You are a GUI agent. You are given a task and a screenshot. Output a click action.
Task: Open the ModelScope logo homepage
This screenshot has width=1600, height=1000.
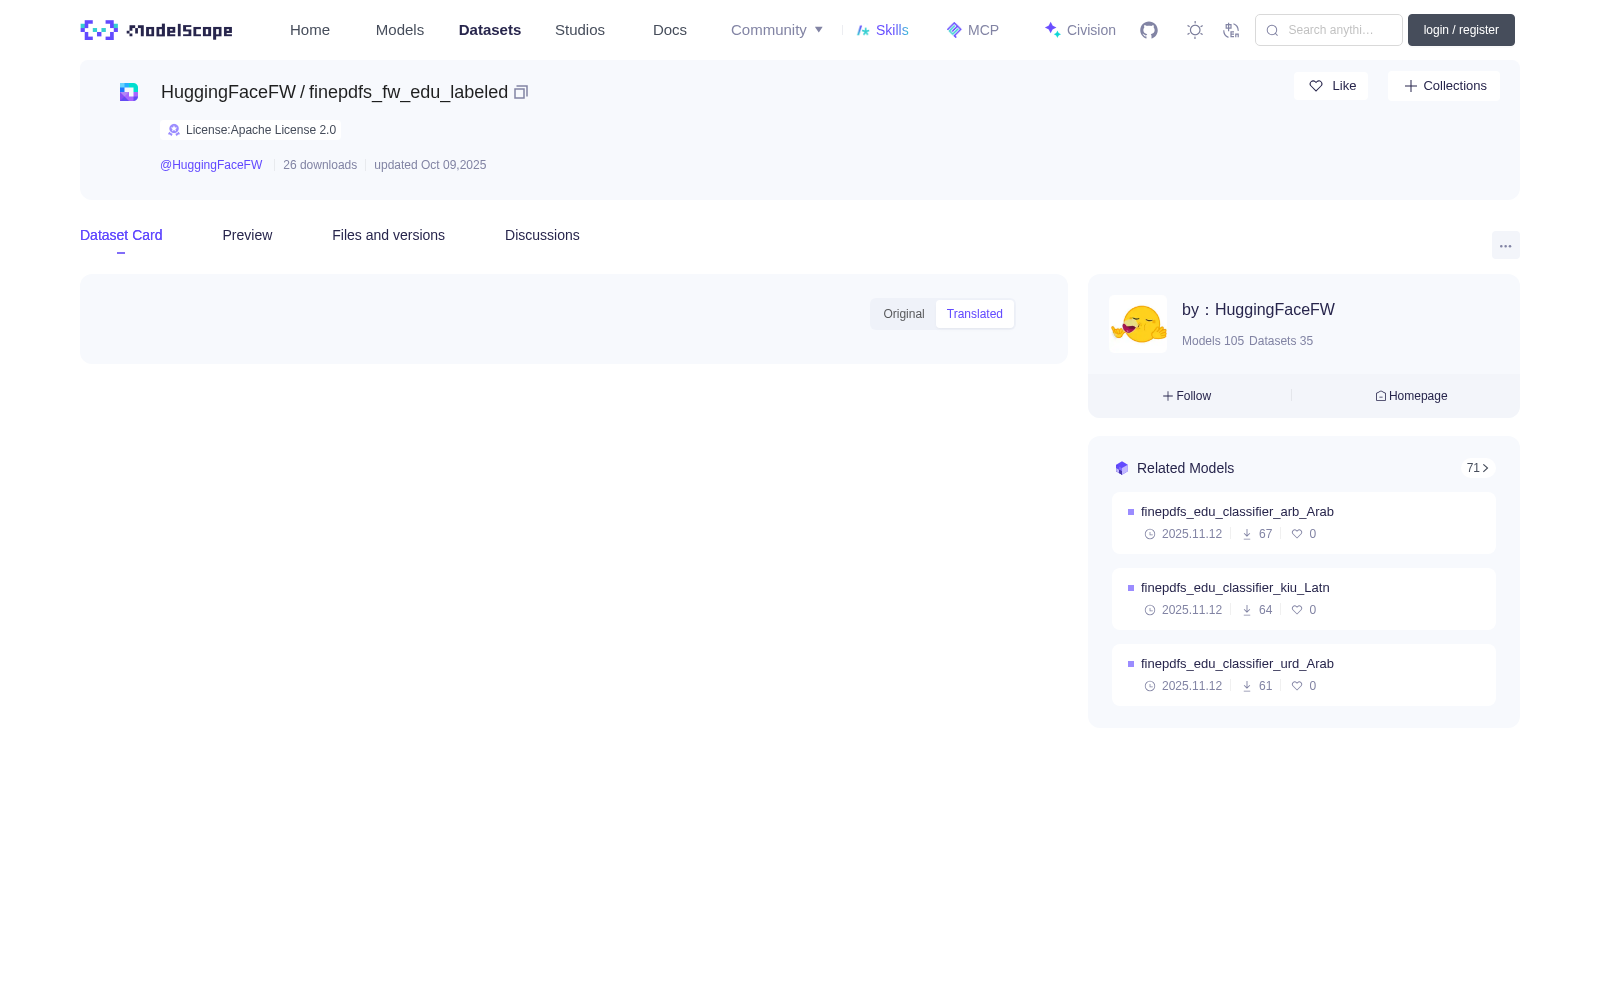pyautogui.click(x=156, y=30)
